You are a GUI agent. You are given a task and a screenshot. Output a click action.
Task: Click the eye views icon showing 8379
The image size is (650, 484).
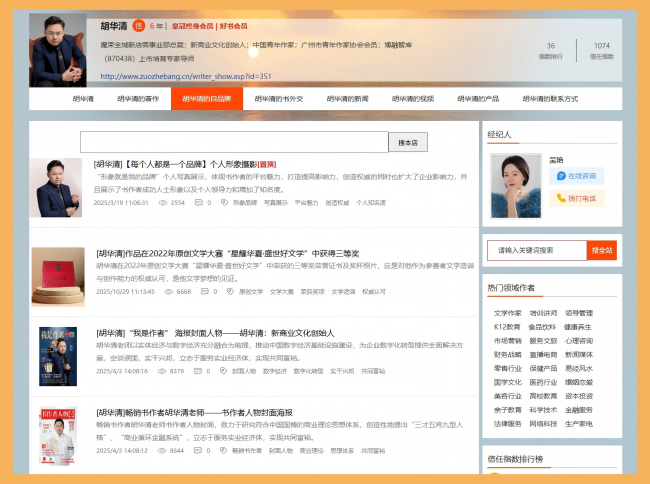click(x=161, y=371)
